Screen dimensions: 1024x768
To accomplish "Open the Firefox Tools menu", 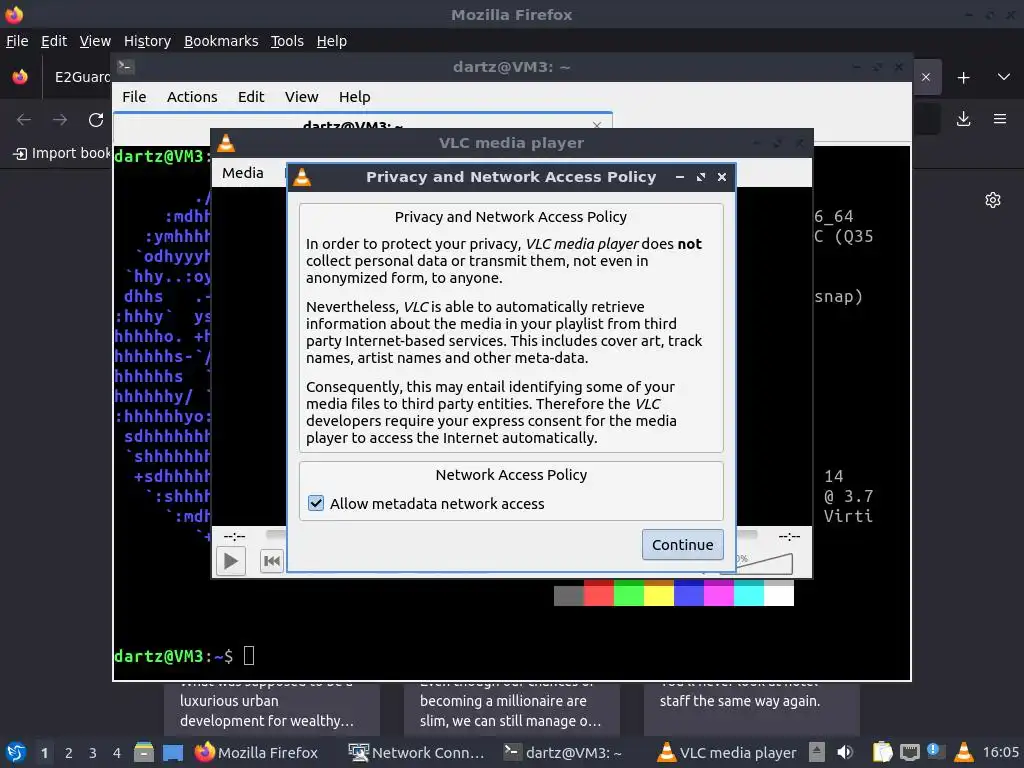I will click(x=287, y=41).
